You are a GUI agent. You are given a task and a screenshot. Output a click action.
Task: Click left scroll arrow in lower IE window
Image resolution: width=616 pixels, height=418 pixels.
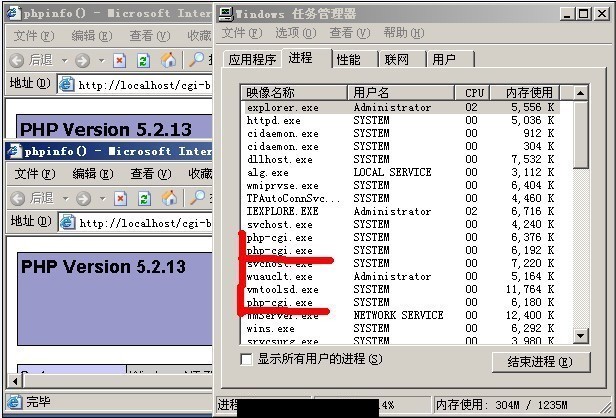tap(15, 381)
